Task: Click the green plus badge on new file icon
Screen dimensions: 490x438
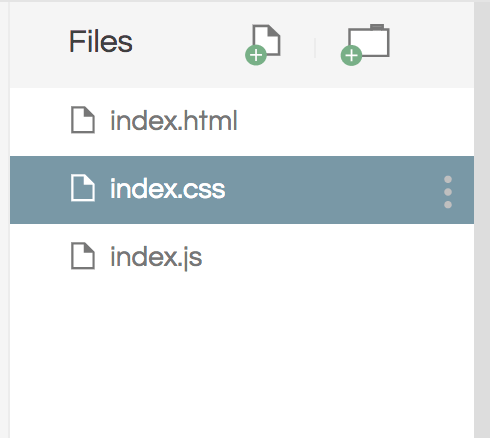Action: tap(256, 55)
